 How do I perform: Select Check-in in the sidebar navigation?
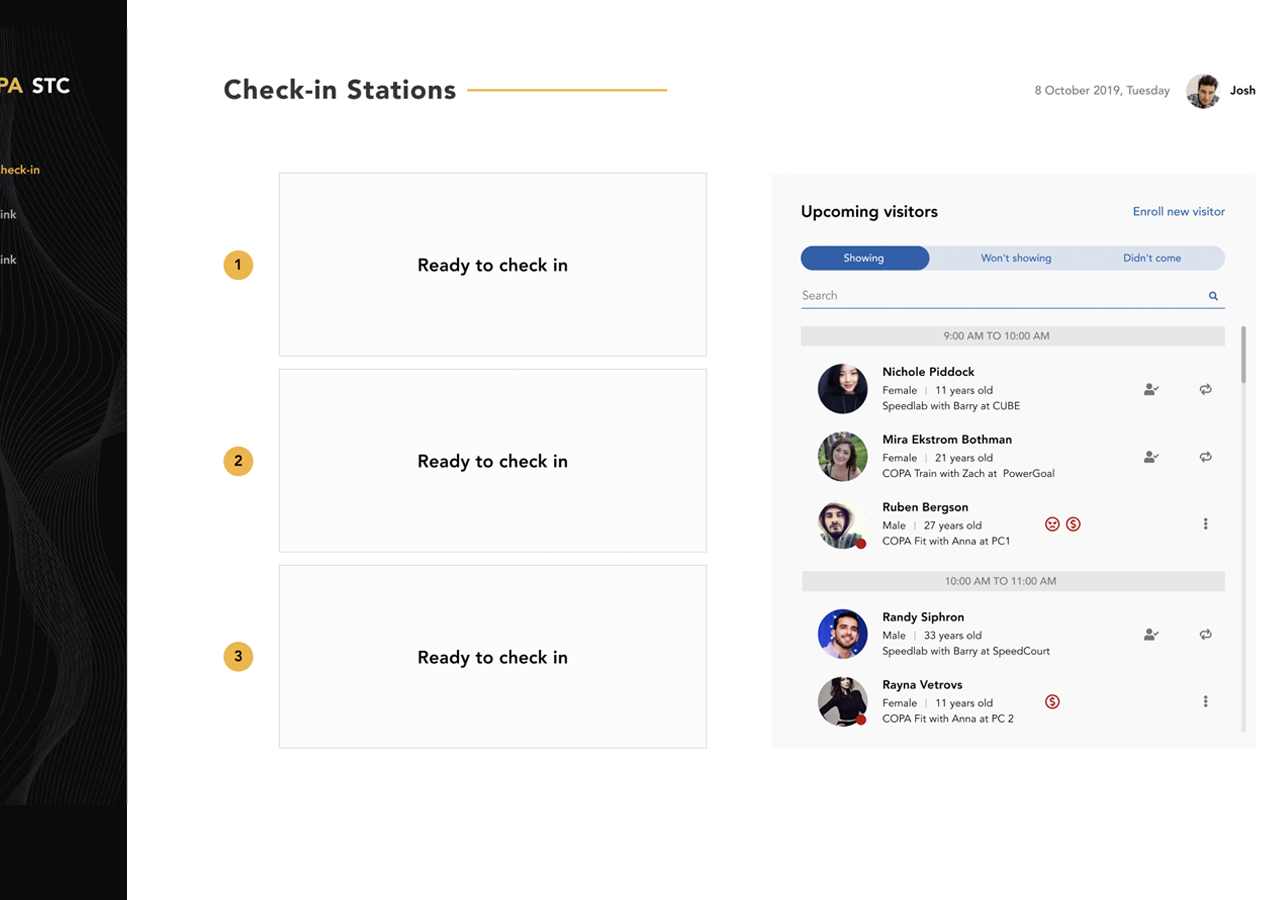tap(20, 169)
